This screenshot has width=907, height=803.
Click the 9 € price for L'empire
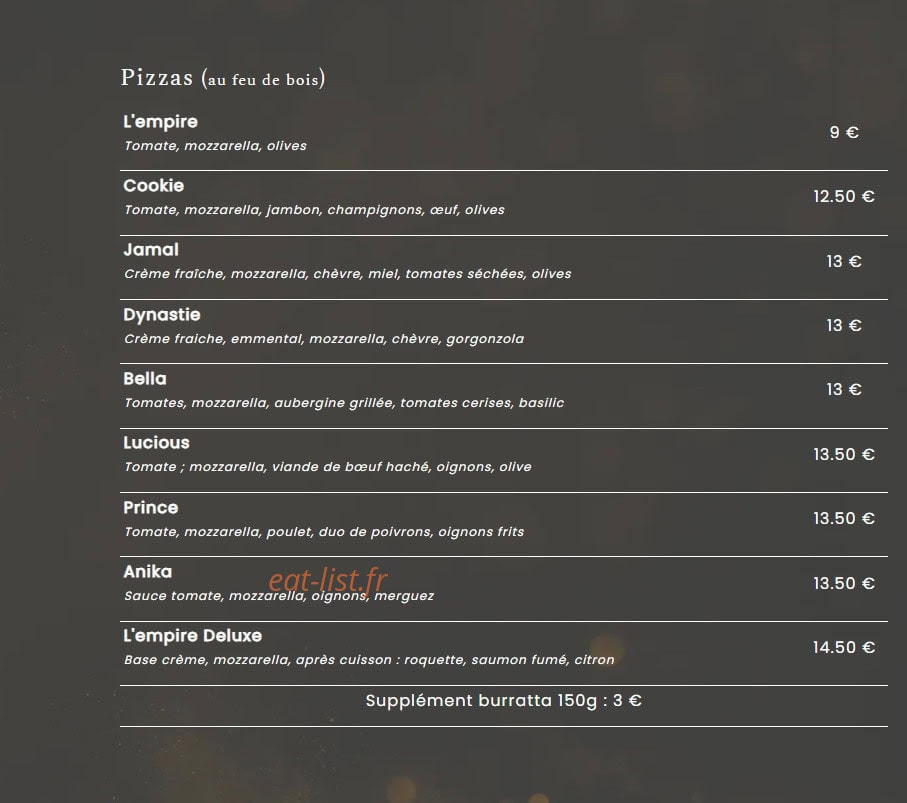tap(844, 132)
